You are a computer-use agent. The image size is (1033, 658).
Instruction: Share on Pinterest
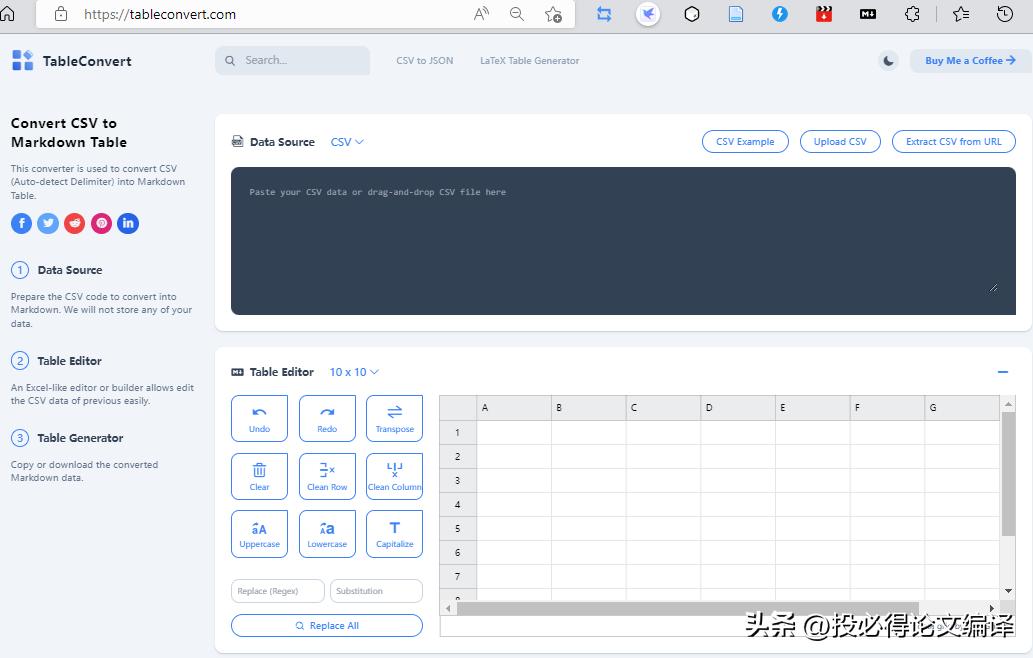coord(101,223)
